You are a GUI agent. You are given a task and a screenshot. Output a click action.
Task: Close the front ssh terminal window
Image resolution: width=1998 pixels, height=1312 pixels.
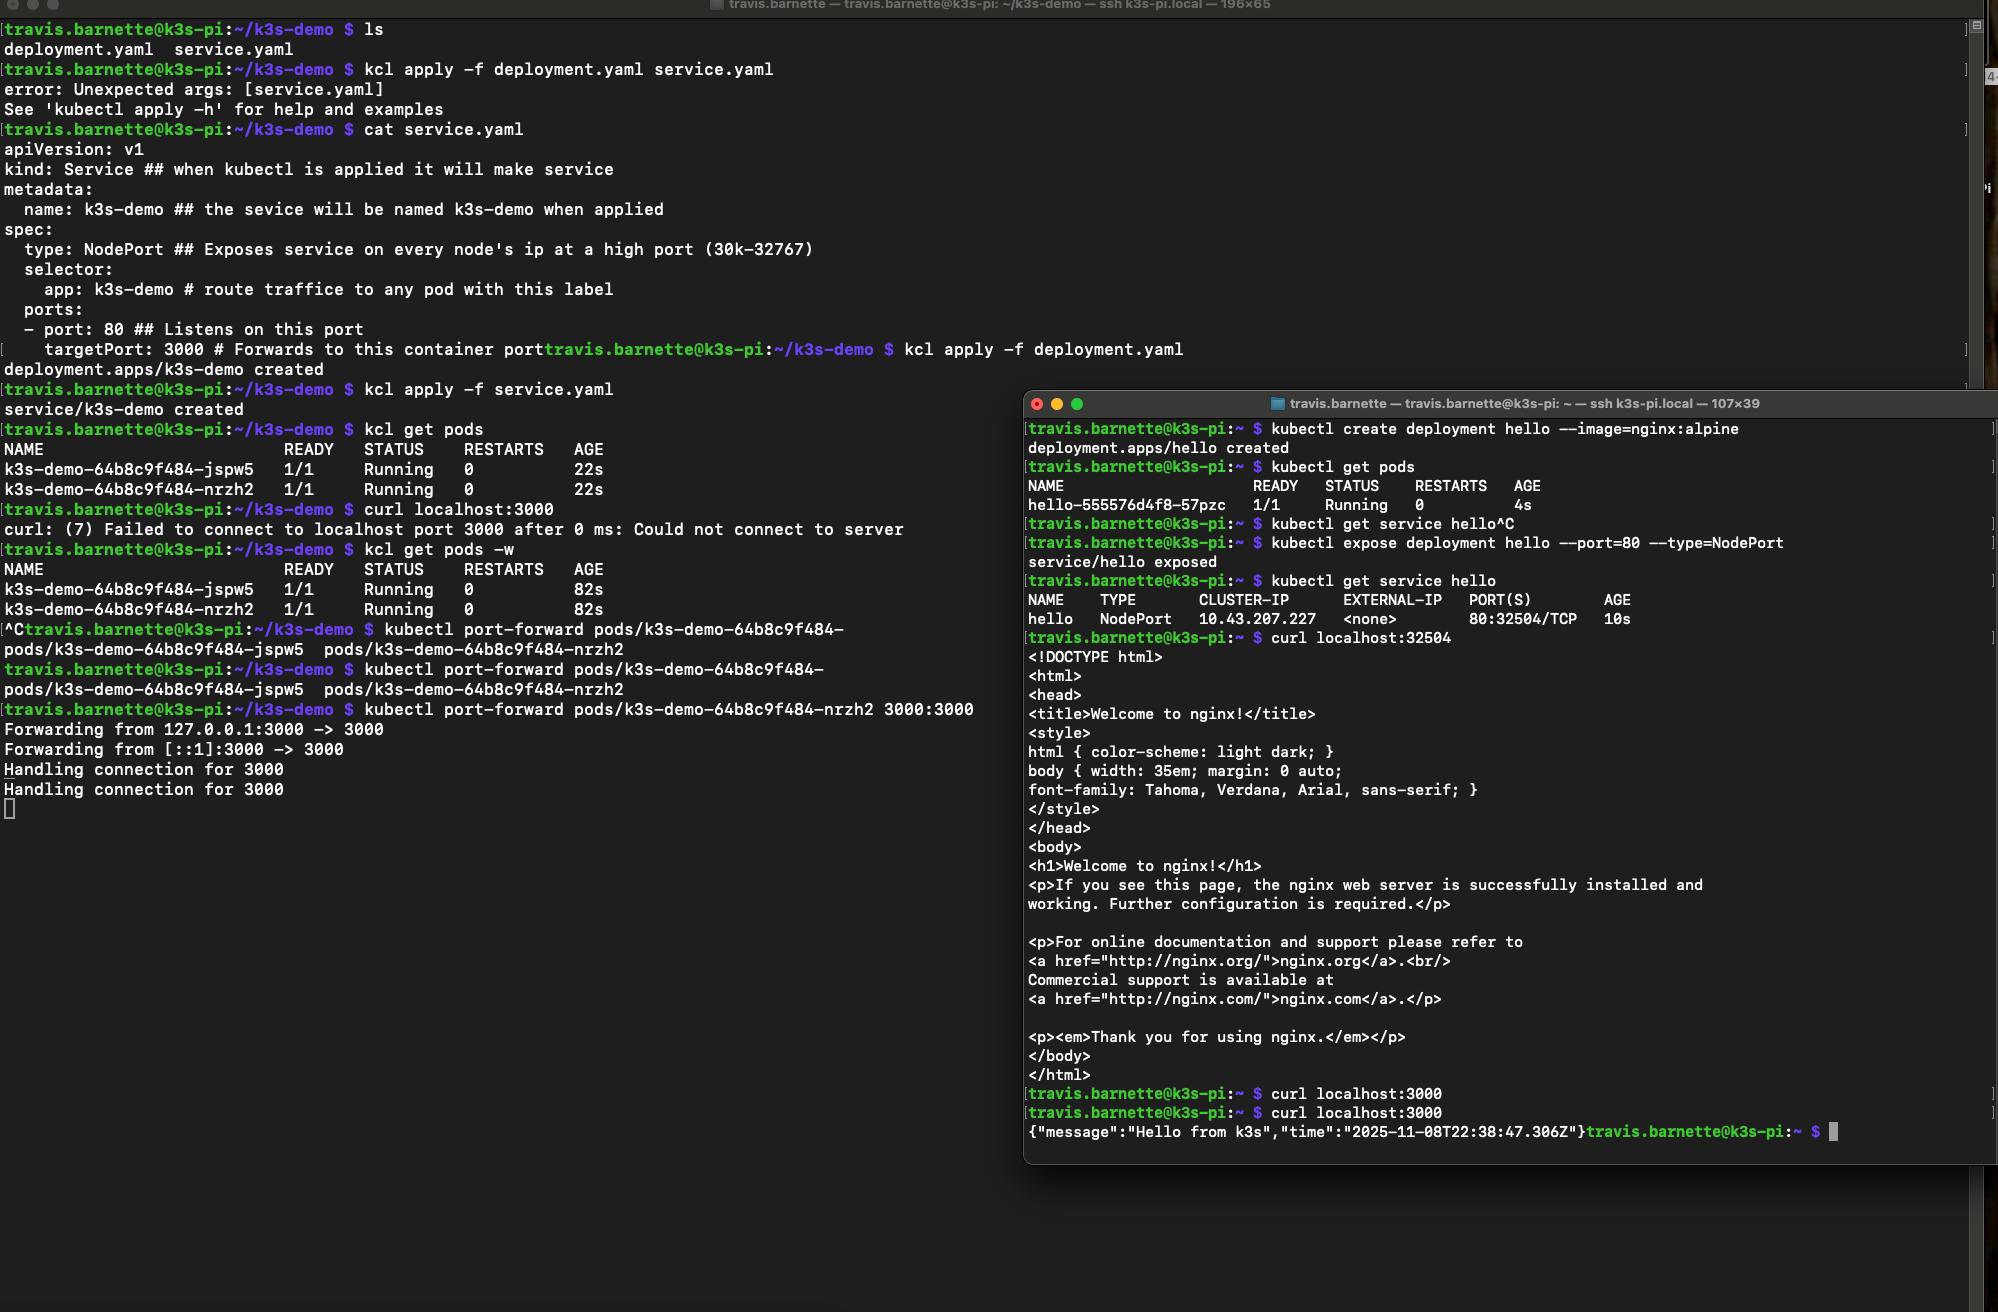click(1037, 404)
